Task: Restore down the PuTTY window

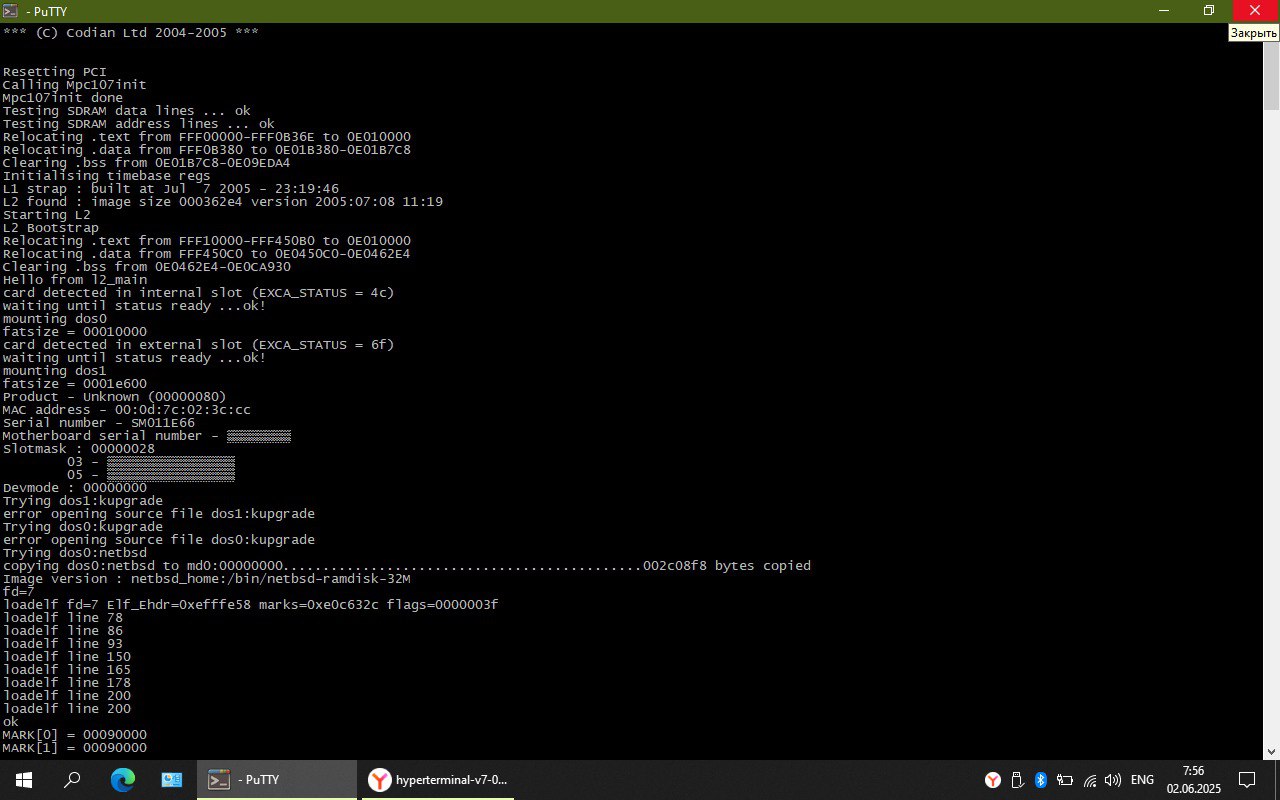Action: 1209,10
